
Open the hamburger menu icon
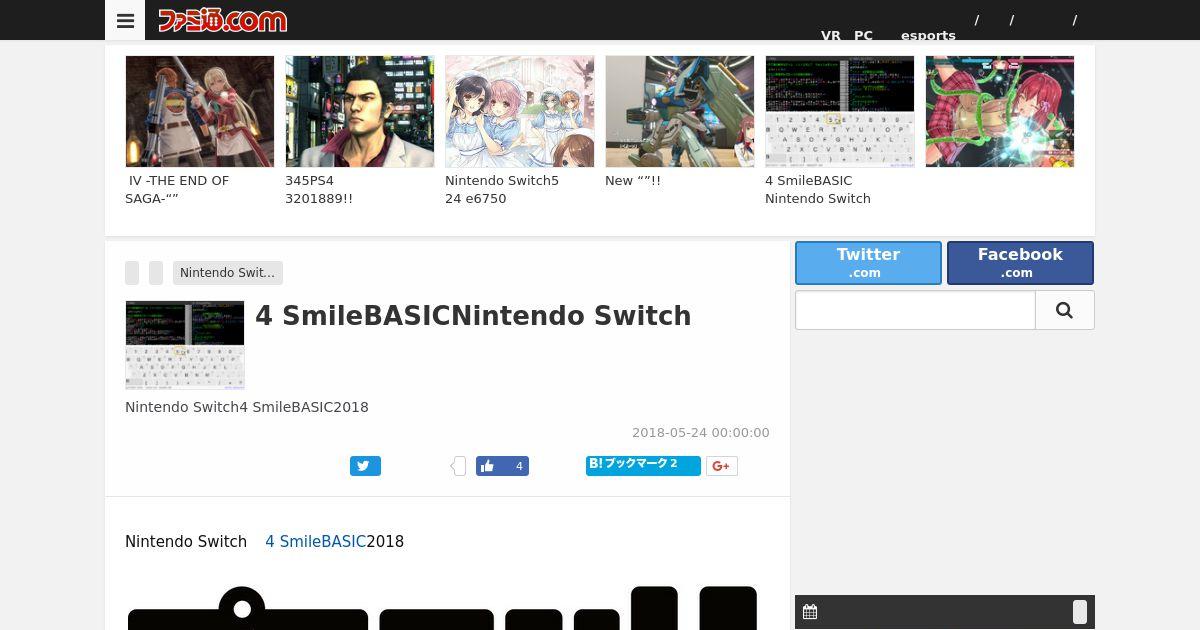125,20
